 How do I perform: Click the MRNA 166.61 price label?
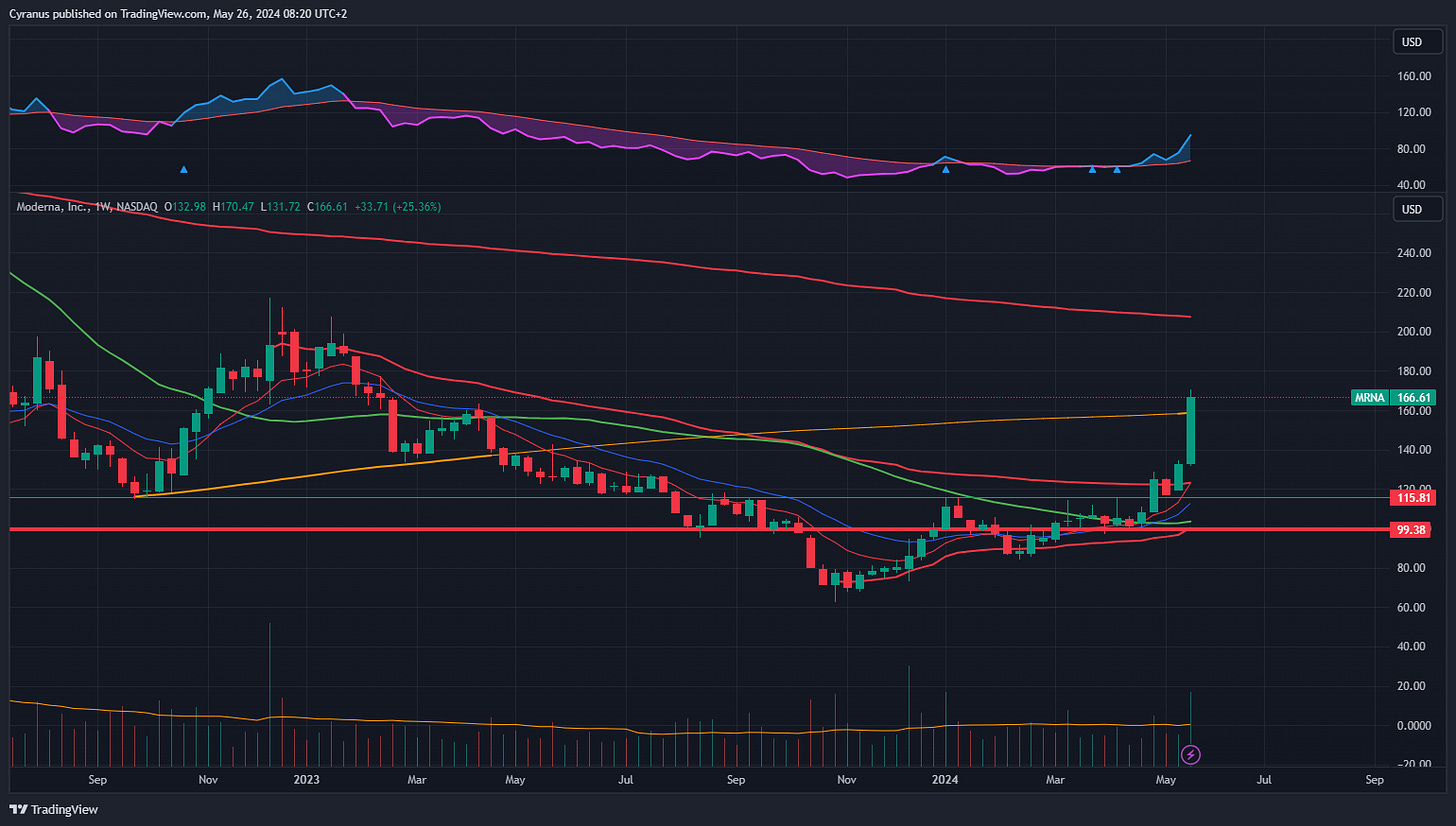click(1394, 397)
